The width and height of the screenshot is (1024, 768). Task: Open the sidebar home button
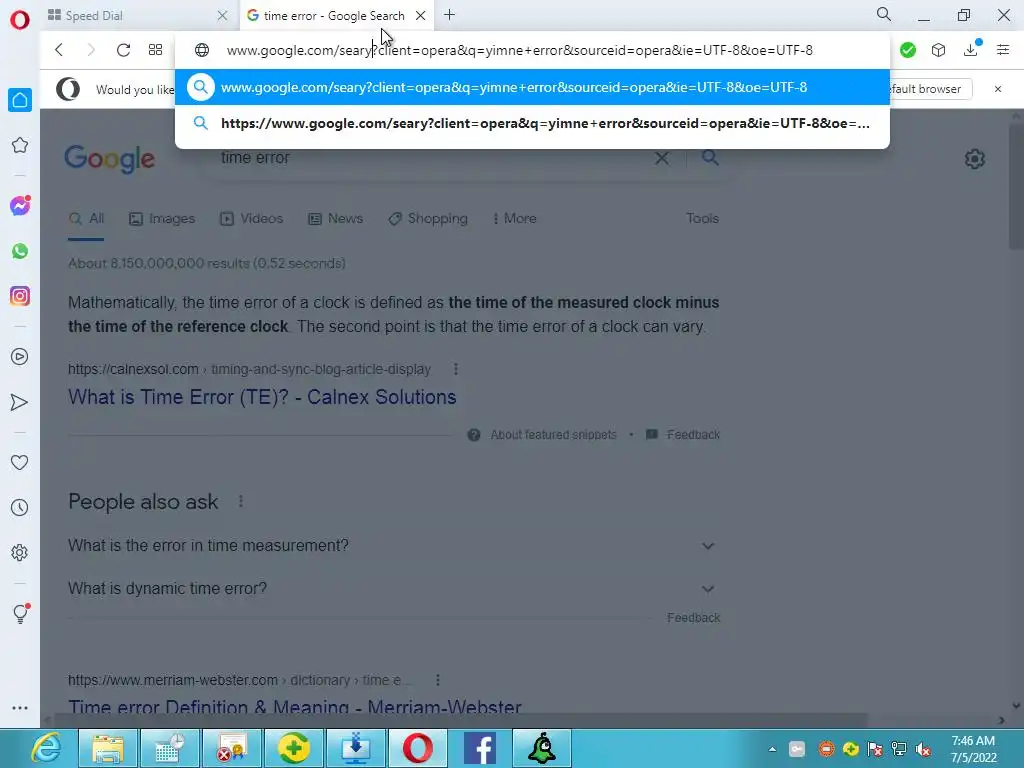(x=20, y=100)
